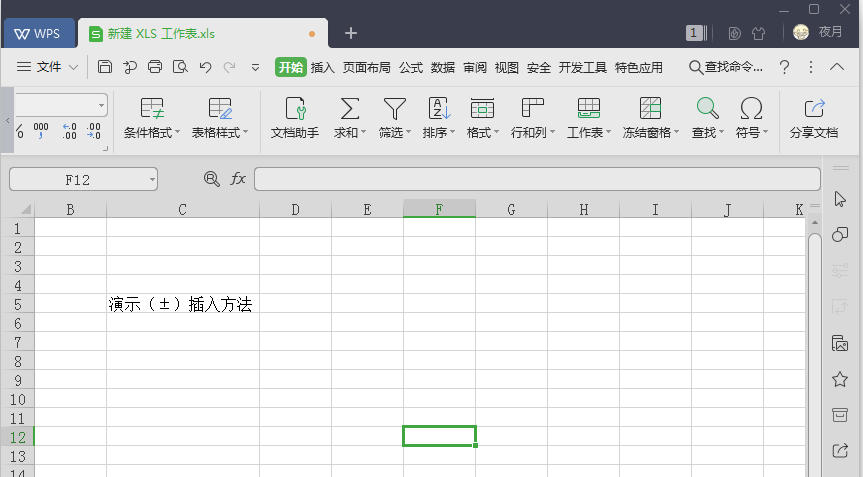
Task: Select row 12 header
Action: tap(17, 437)
